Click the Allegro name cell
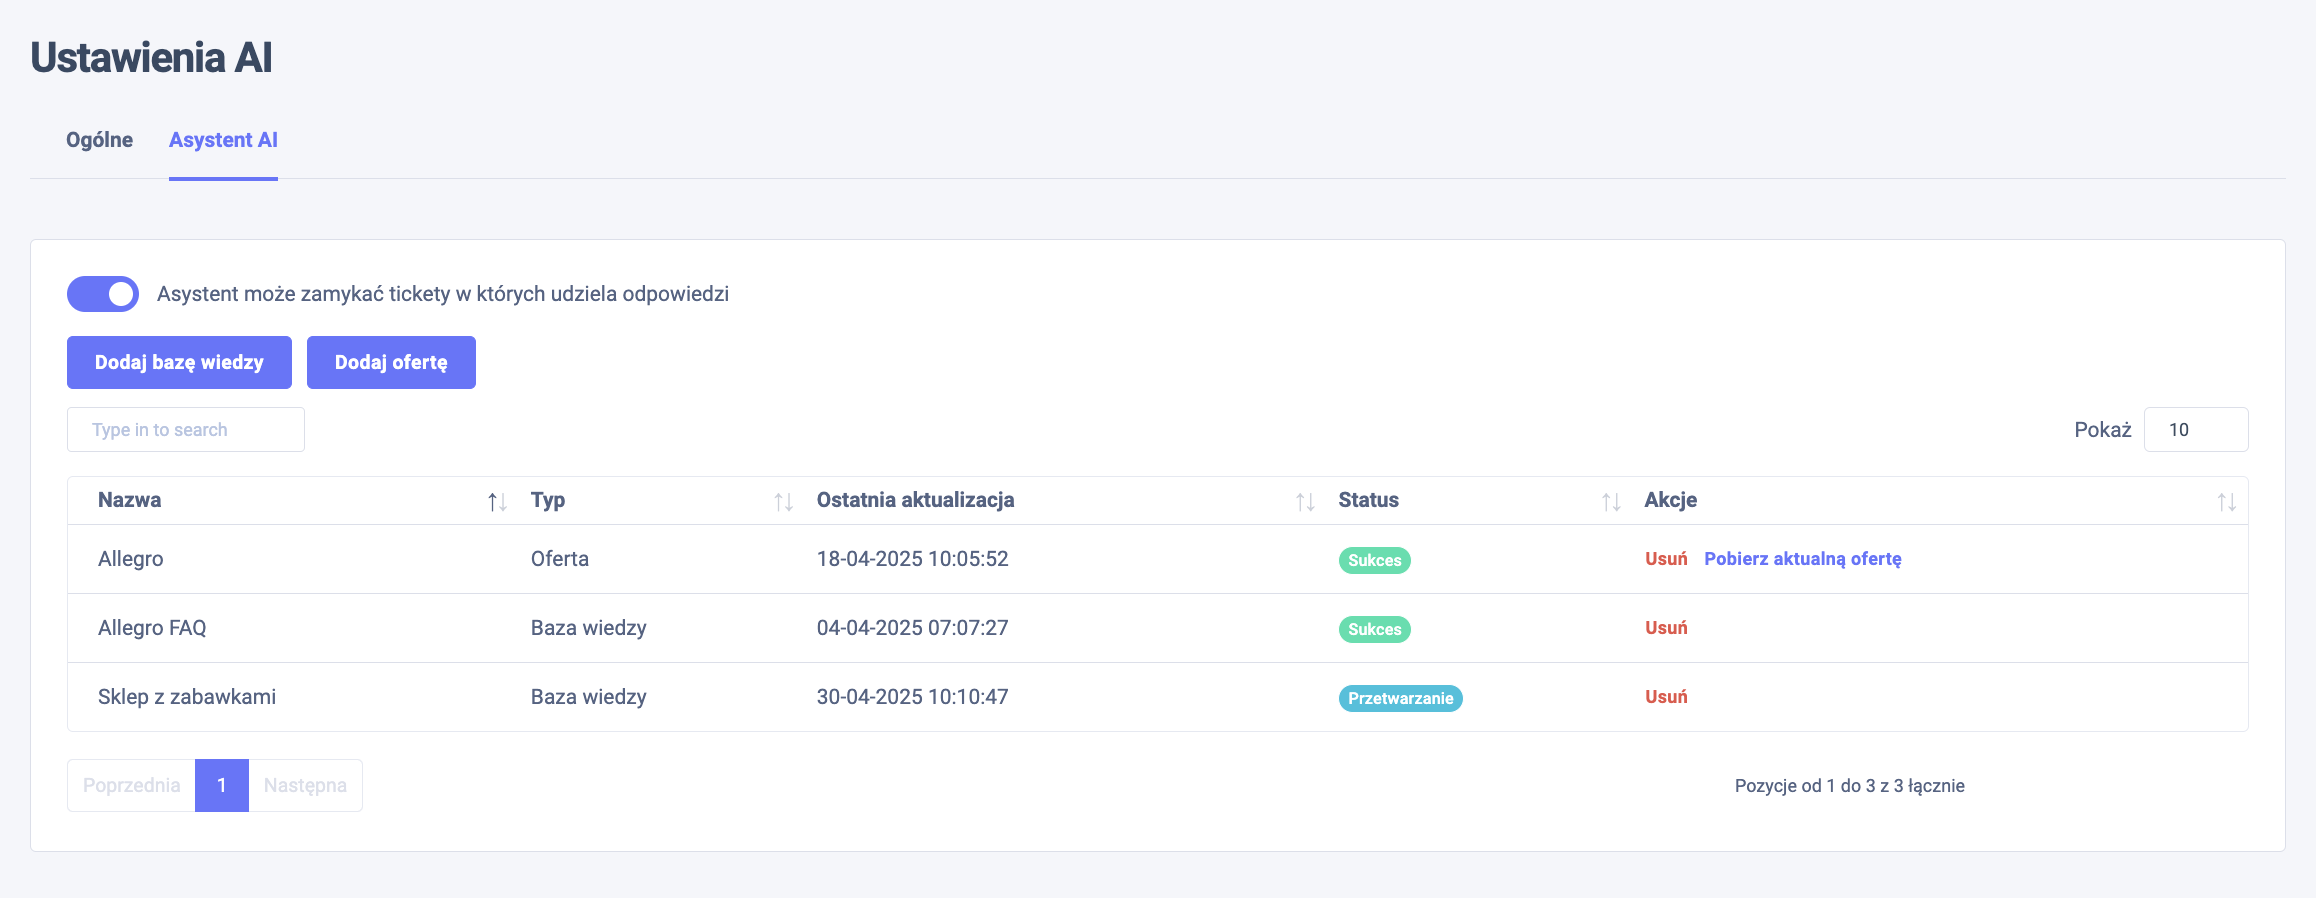Screen dimensions: 2316x898 point(131,559)
